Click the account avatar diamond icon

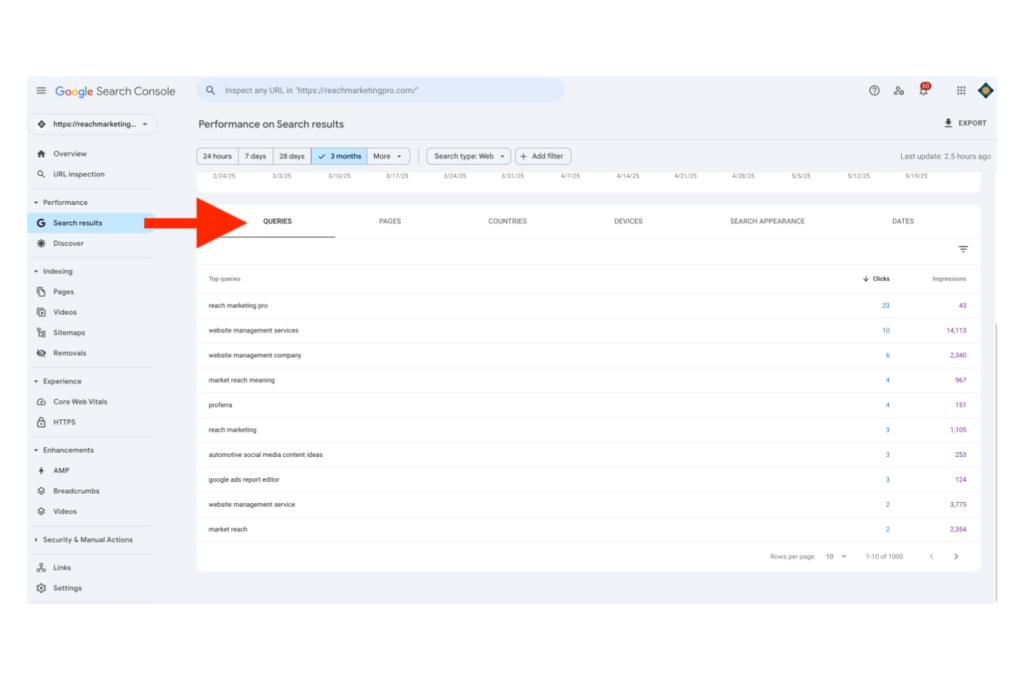pos(985,91)
